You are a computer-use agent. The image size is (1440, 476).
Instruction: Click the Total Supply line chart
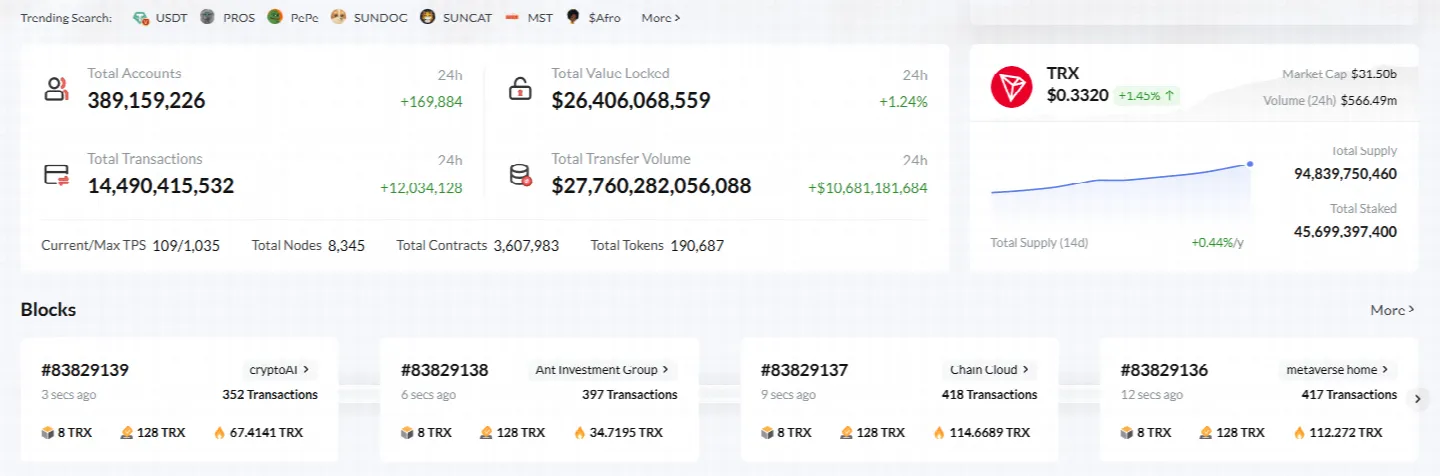coord(1121,190)
